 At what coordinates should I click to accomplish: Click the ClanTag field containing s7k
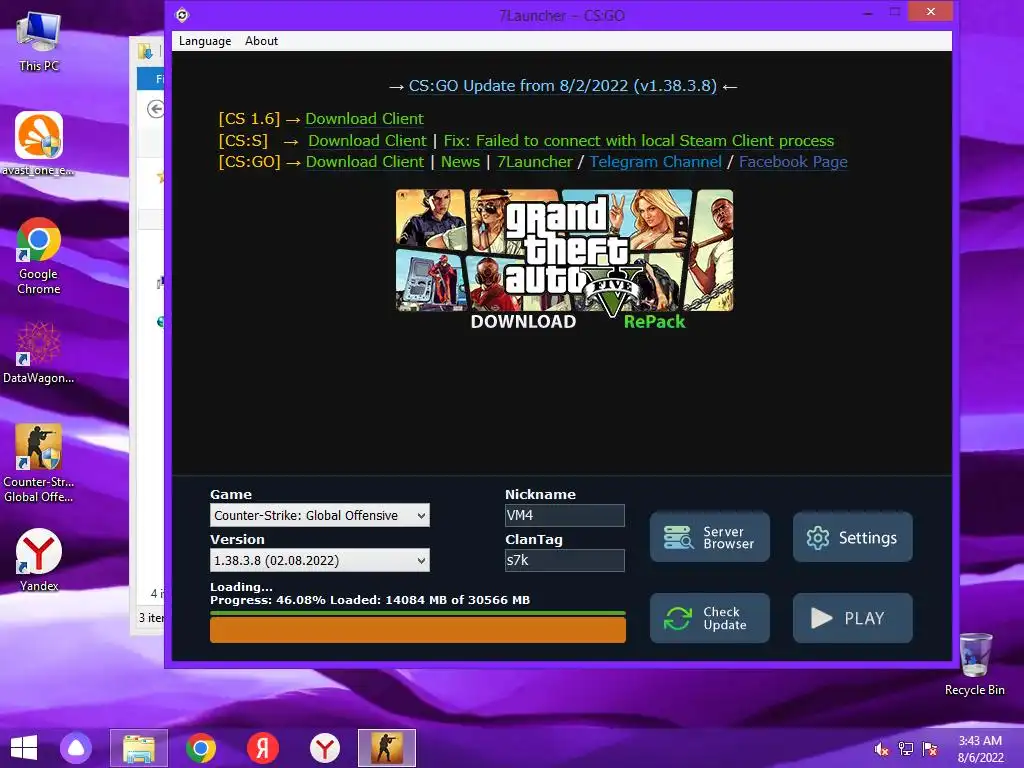pos(564,560)
